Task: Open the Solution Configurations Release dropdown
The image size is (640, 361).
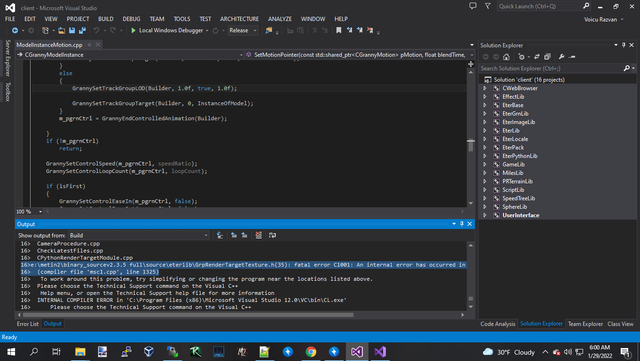Action: [243, 31]
